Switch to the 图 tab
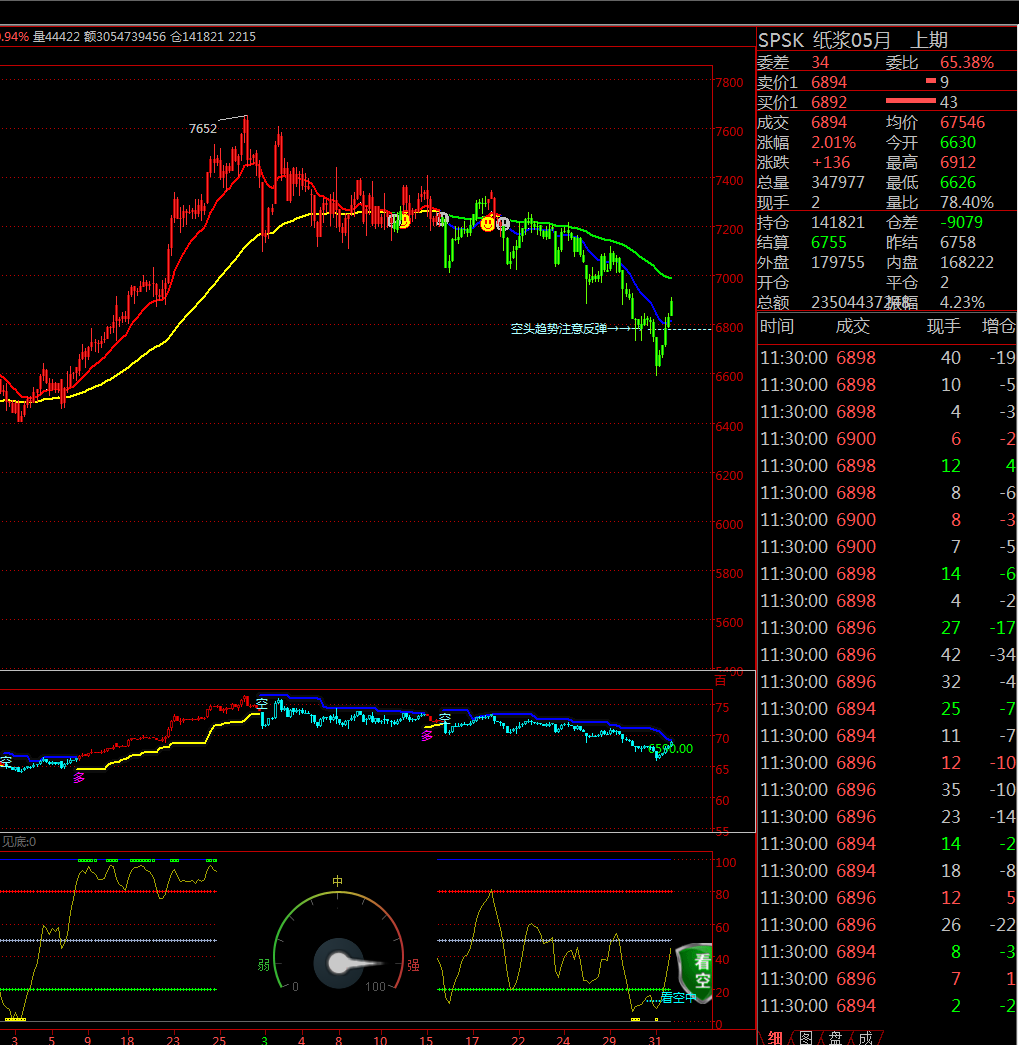Image resolution: width=1019 pixels, height=1045 pixels. pyautogui.click(x=805, y=1038)
